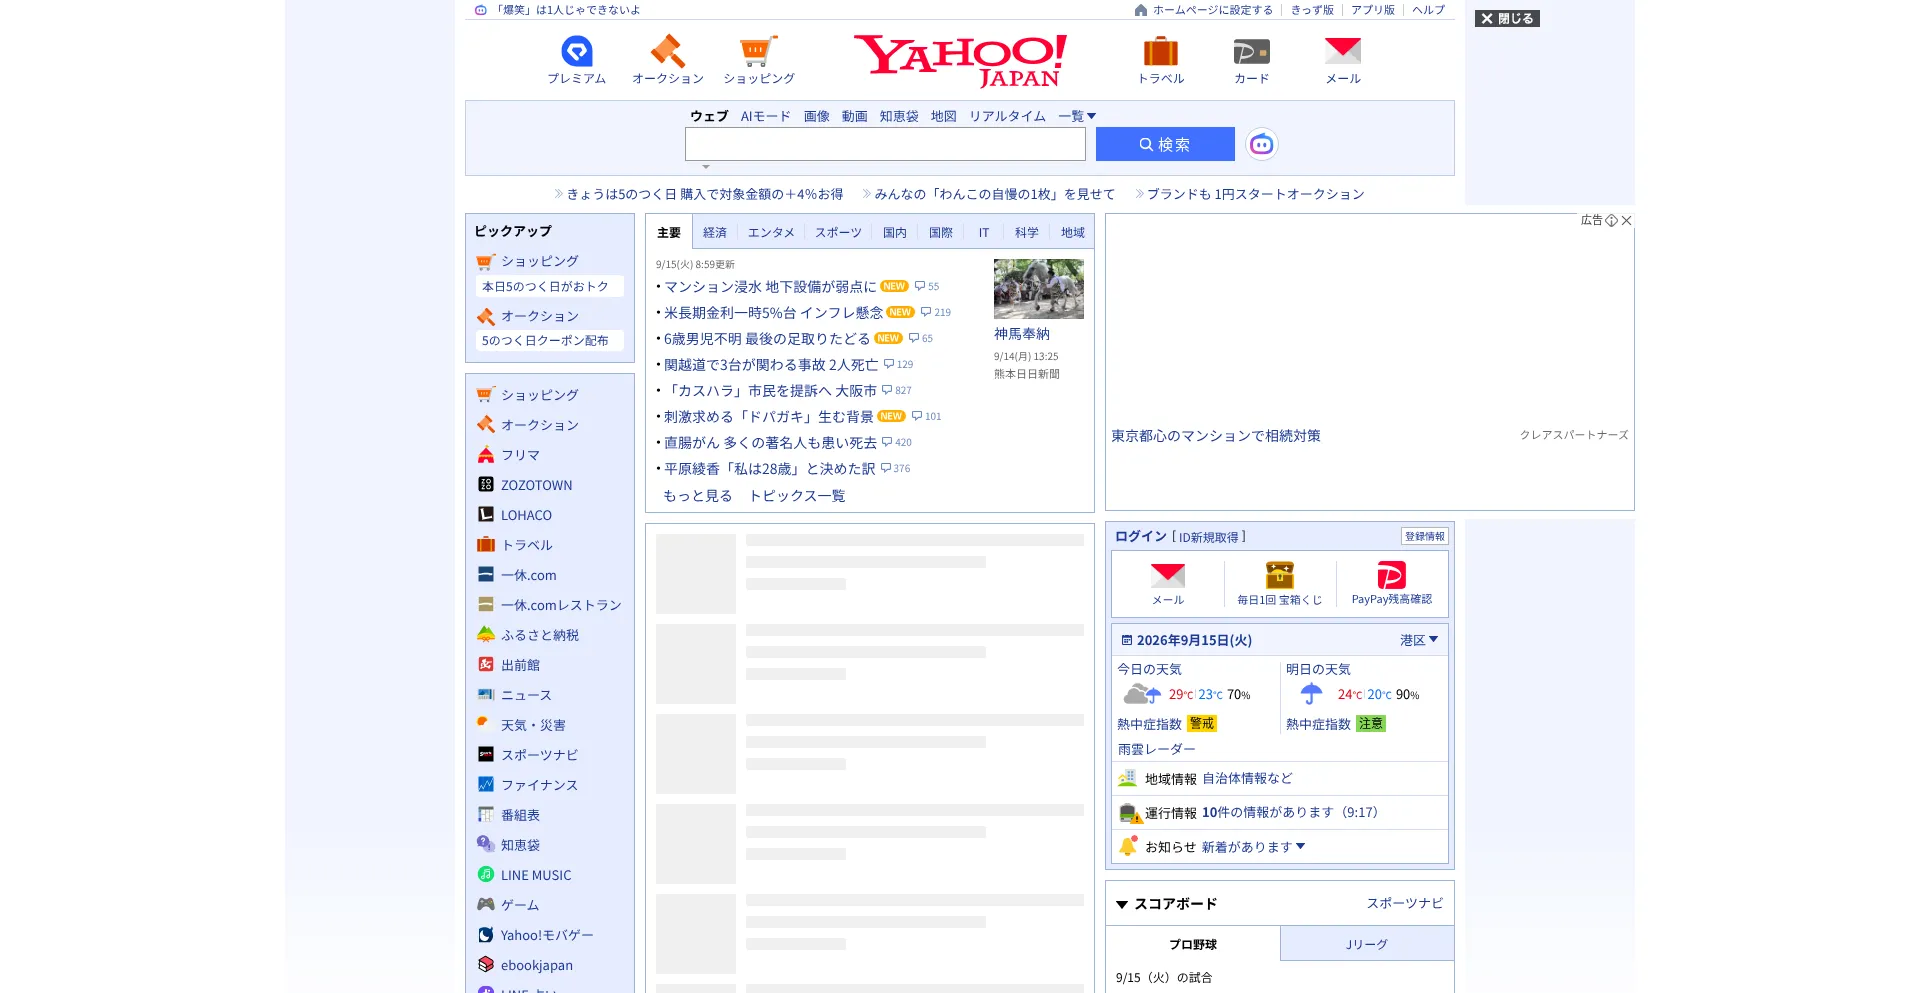
Task: Click the メール icon in the login box
Action: point(1168,575)
